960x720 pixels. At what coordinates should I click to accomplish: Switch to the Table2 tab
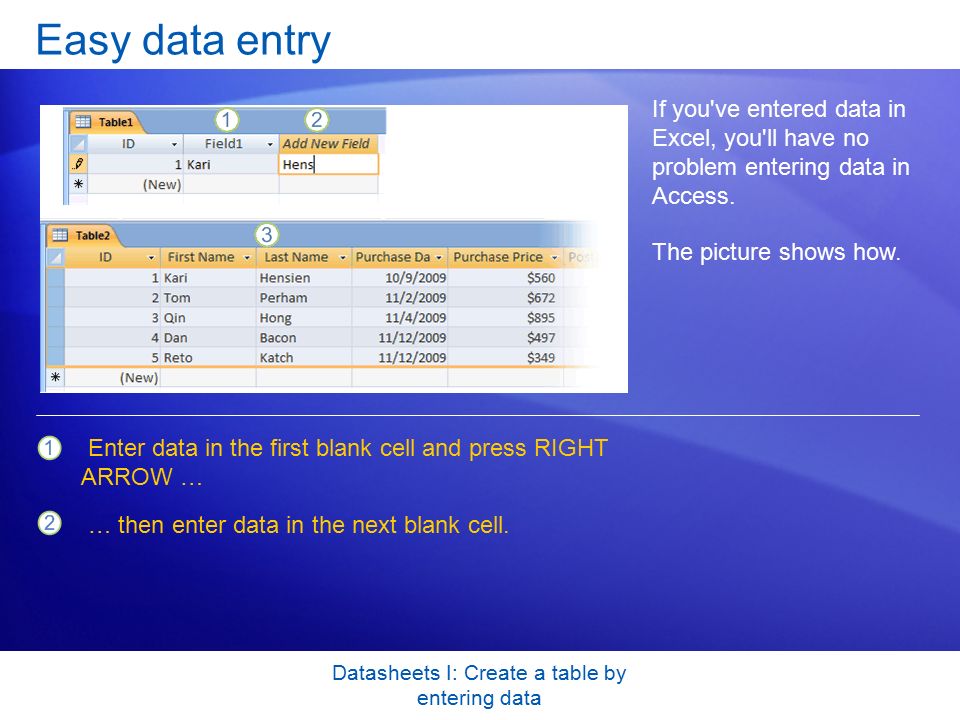(x=83, y=235)
